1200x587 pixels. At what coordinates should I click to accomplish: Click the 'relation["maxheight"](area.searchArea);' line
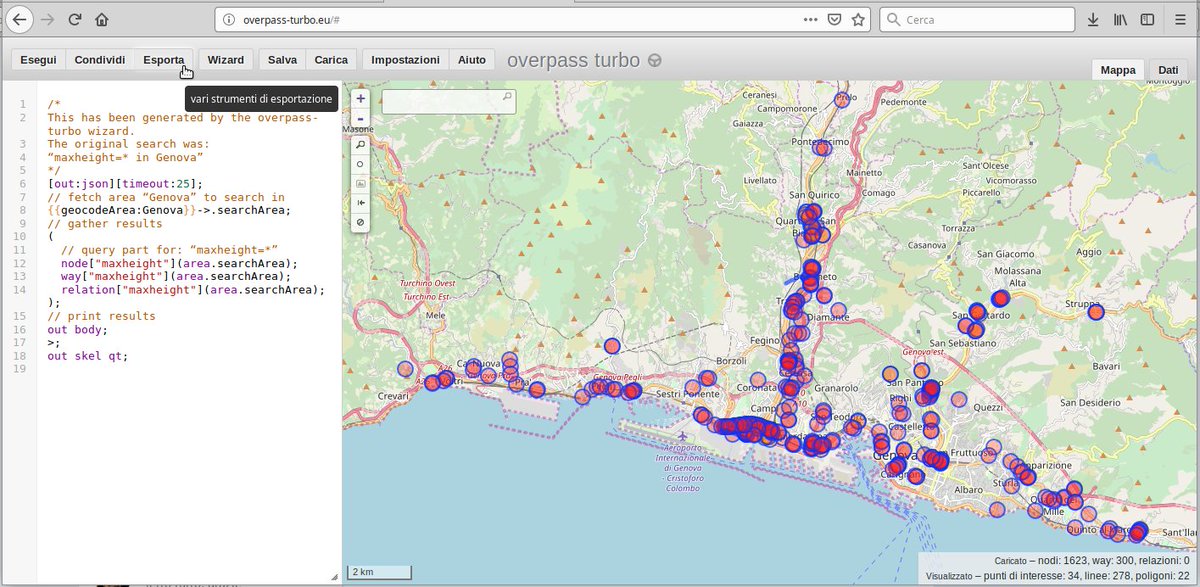point(193,289)
